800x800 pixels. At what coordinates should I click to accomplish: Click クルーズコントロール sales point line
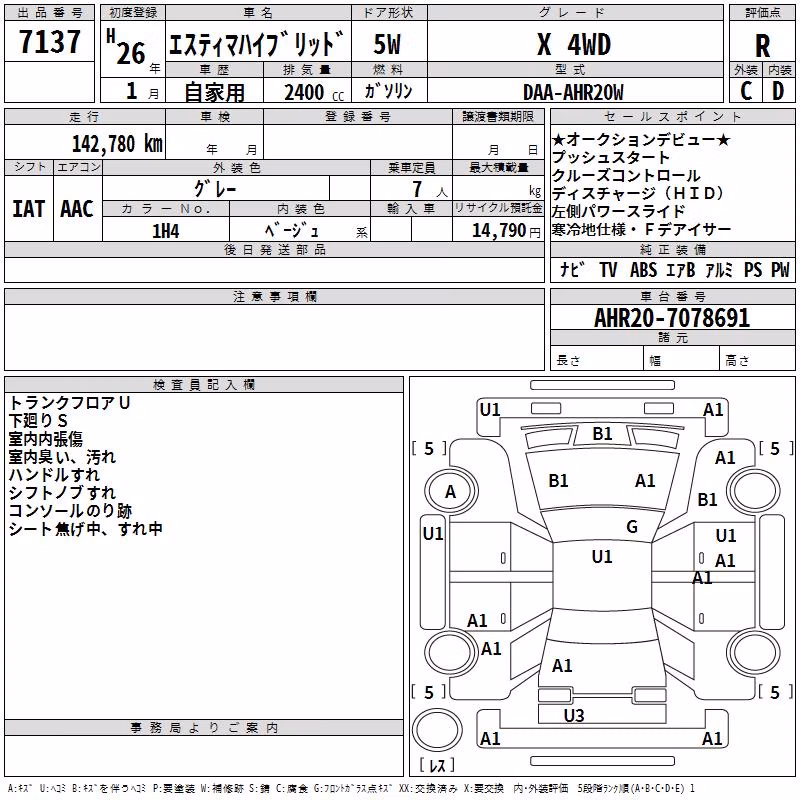coord(626,176)
